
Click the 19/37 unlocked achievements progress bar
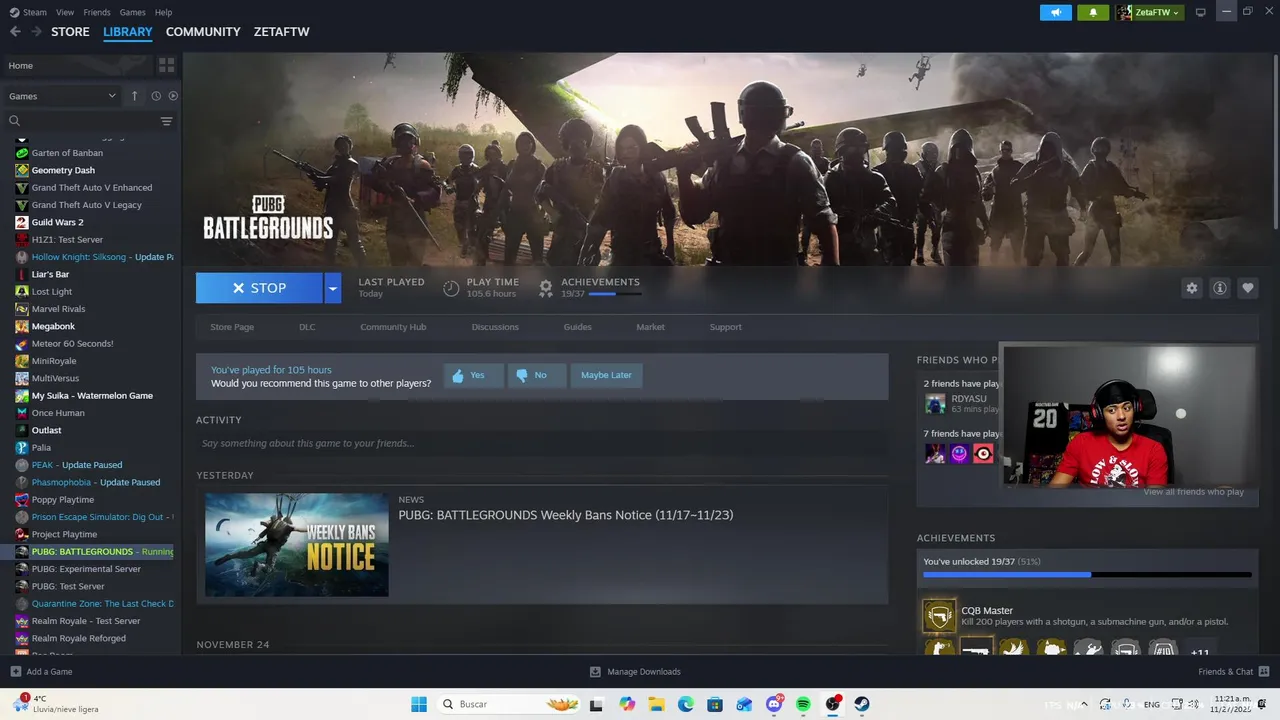[1087, 575]
